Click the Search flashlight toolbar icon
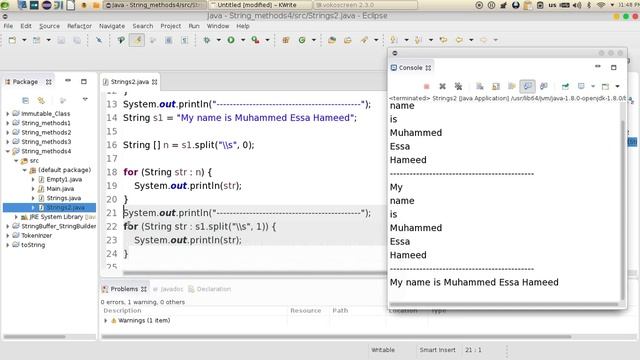This screenshot has width=640, height=360. pos(364,40)
